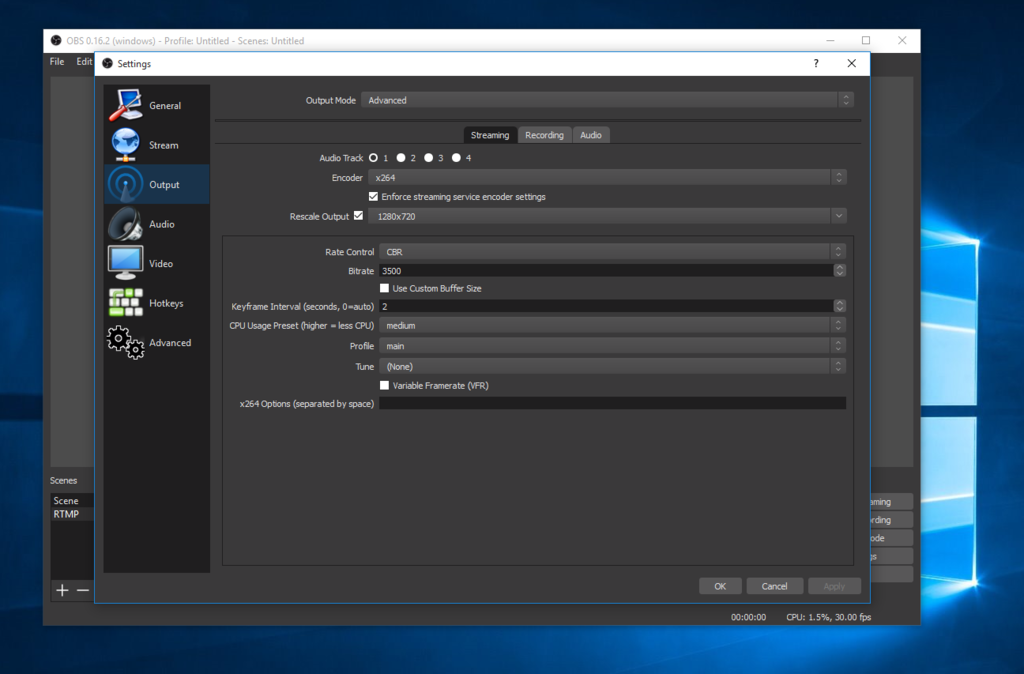Toggle Enforce streaming service encoder settings
Screen dimensions: 1024x674
(374, 197)
